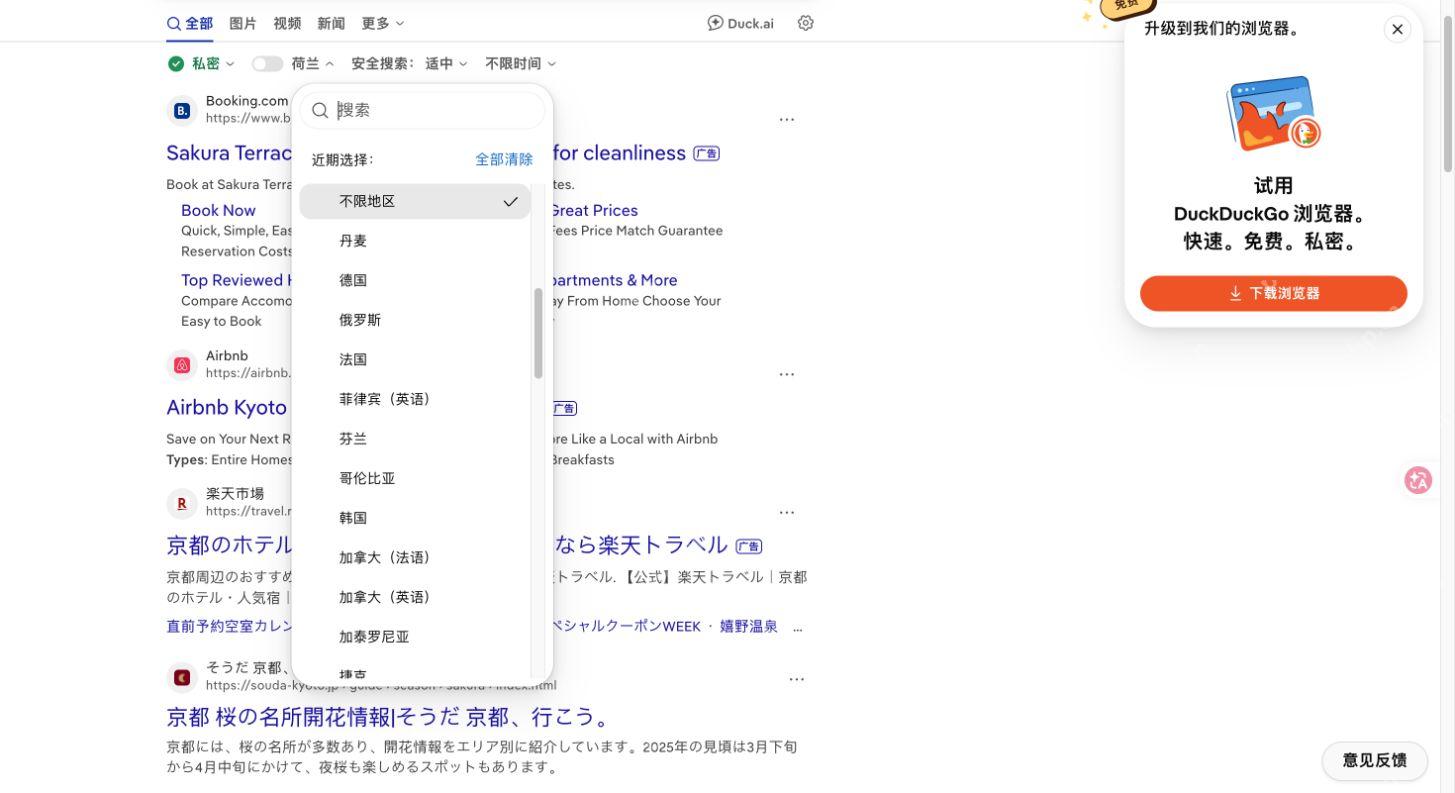Open 京都 桜の名所開花情報 result title
This screenshot has height=793, width=1455.
(388, 717)
